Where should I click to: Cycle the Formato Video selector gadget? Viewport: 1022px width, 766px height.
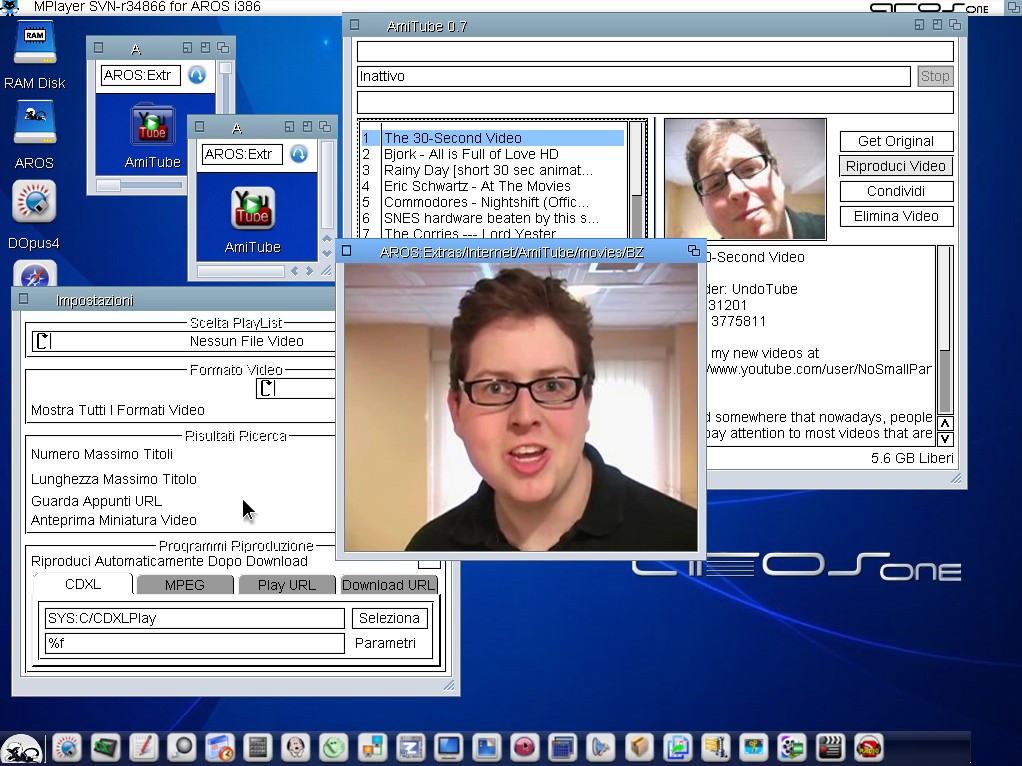tap(267, 388)
